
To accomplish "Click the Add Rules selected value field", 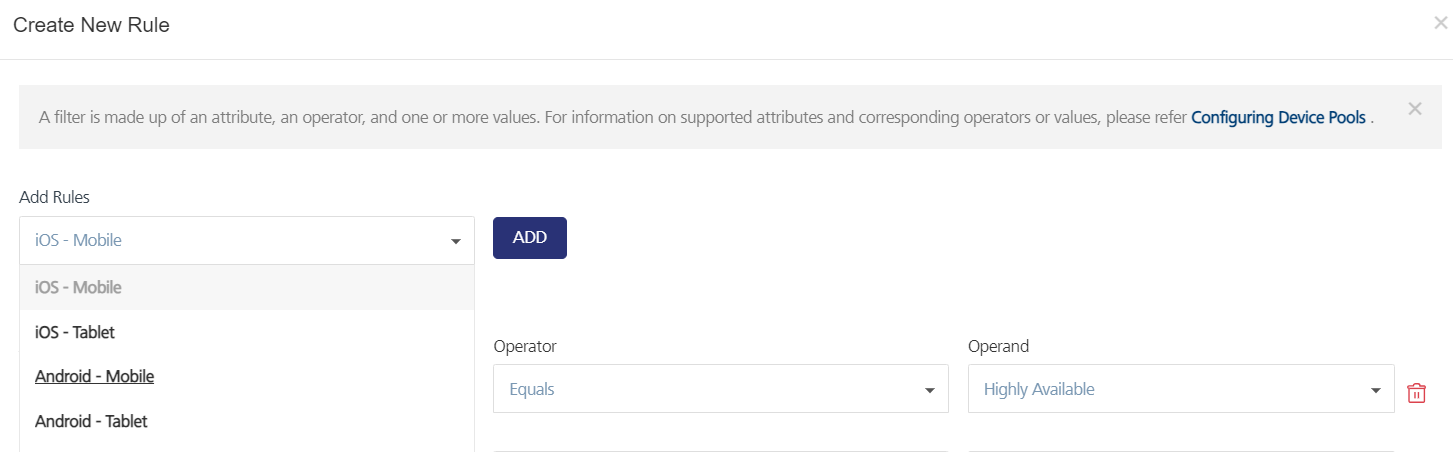I will pos(230,240).
